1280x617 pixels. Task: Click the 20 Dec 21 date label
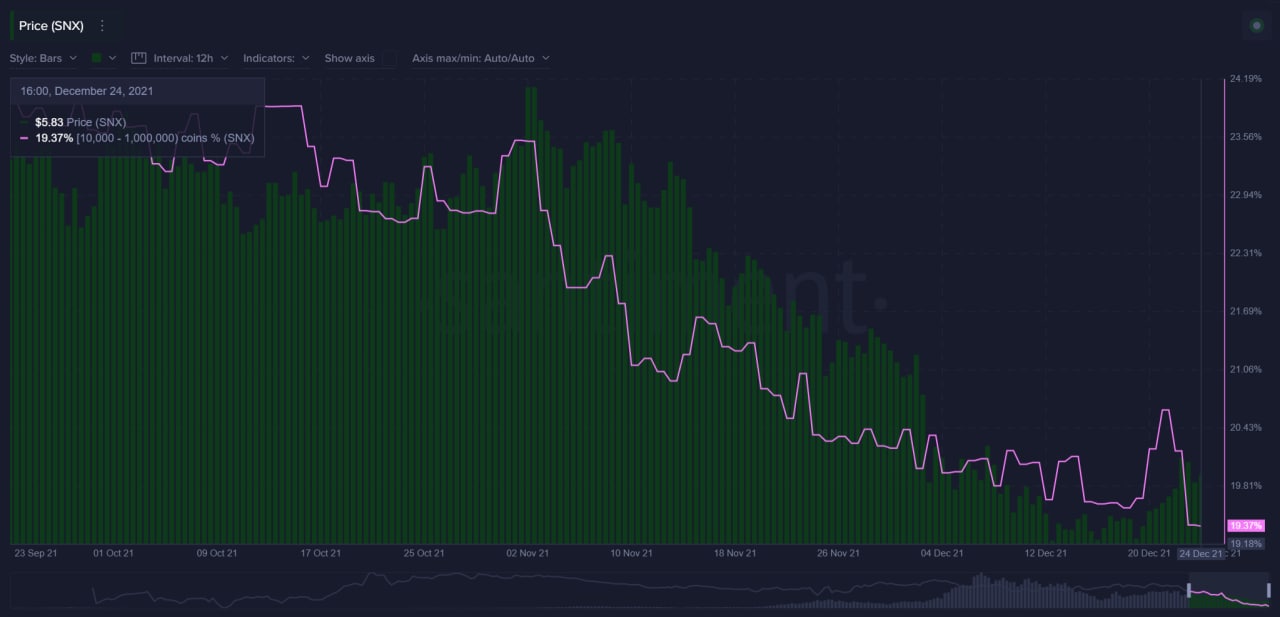click(x=1149, y=553)
